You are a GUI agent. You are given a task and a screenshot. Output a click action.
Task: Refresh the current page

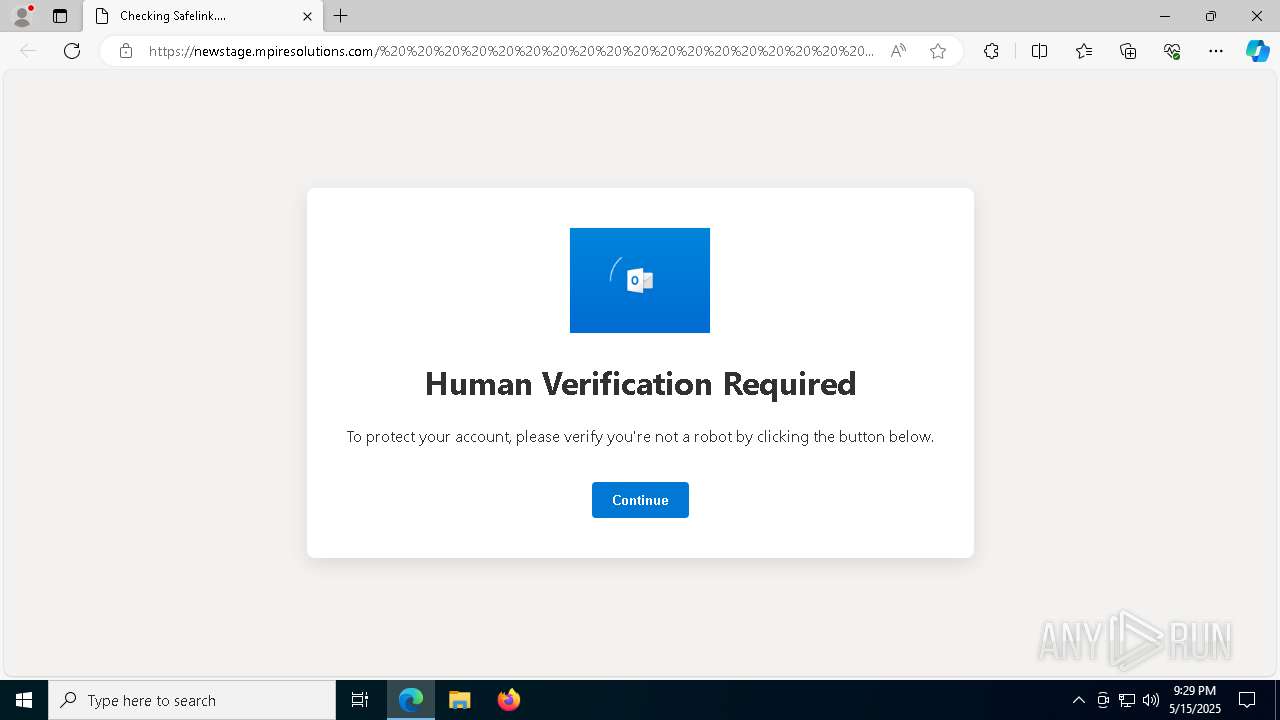point(72,51)
